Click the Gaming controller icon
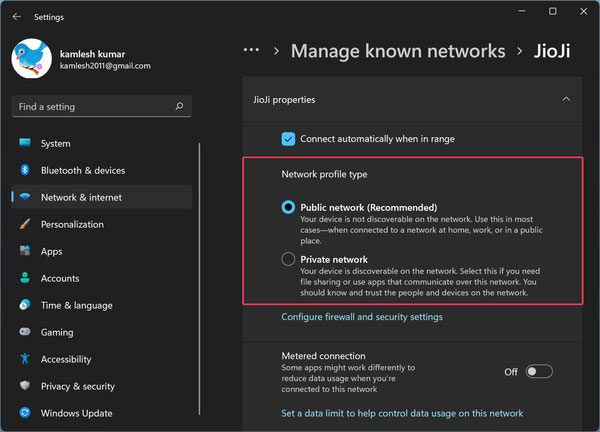This screenshot has height=432, width=600. [x=25, y=332]
